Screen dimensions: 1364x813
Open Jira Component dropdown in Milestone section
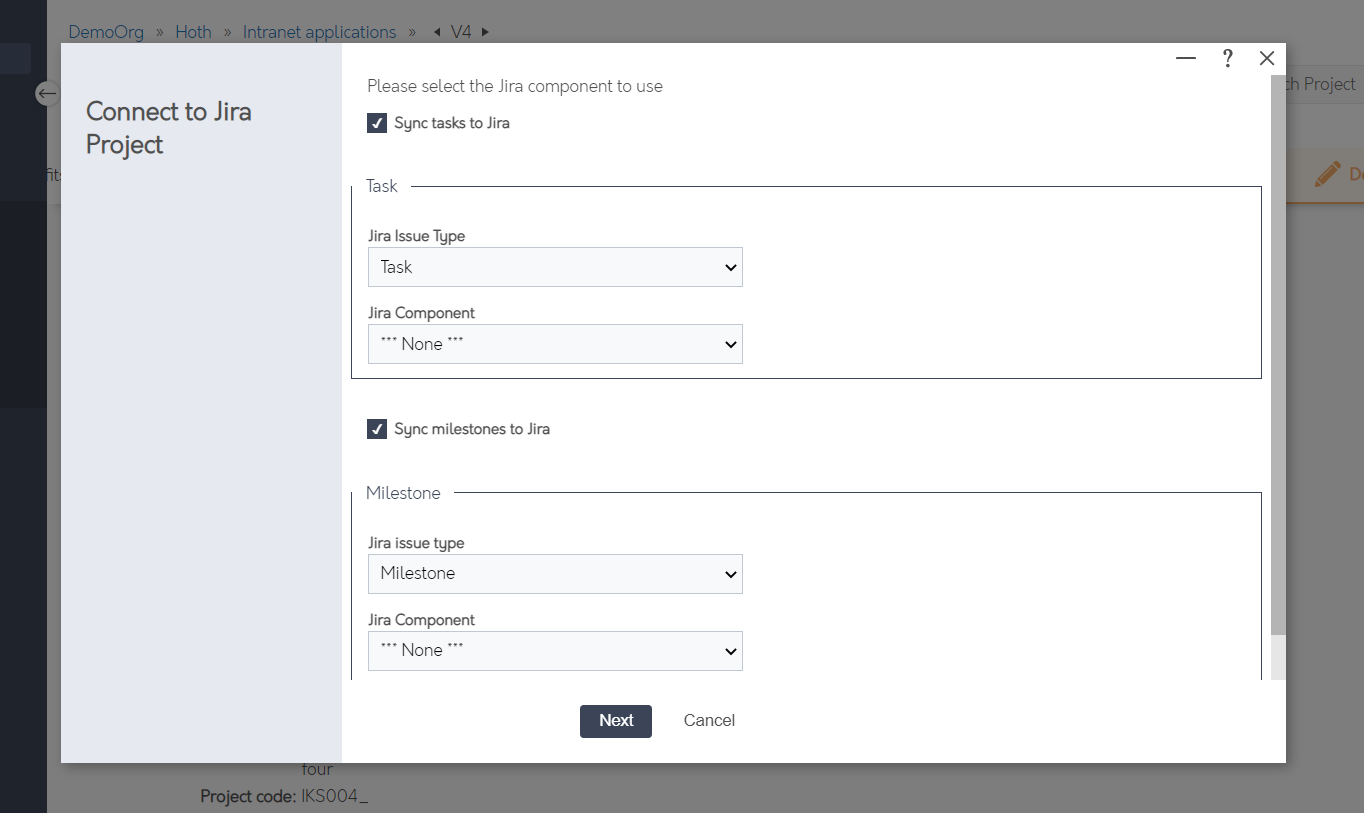click(x=555, y=650)
